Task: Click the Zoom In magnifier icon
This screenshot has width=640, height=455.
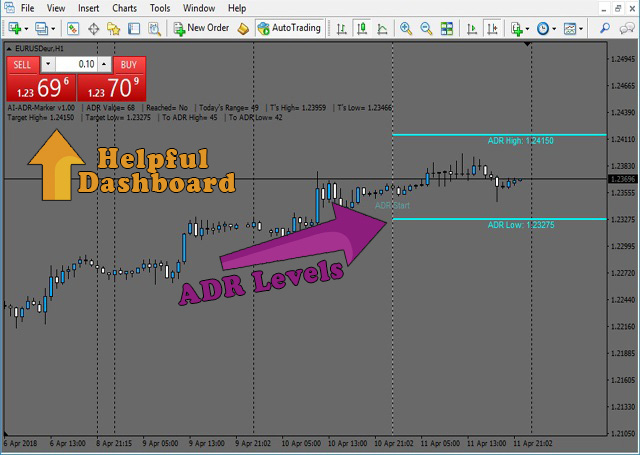Action: 405,28
